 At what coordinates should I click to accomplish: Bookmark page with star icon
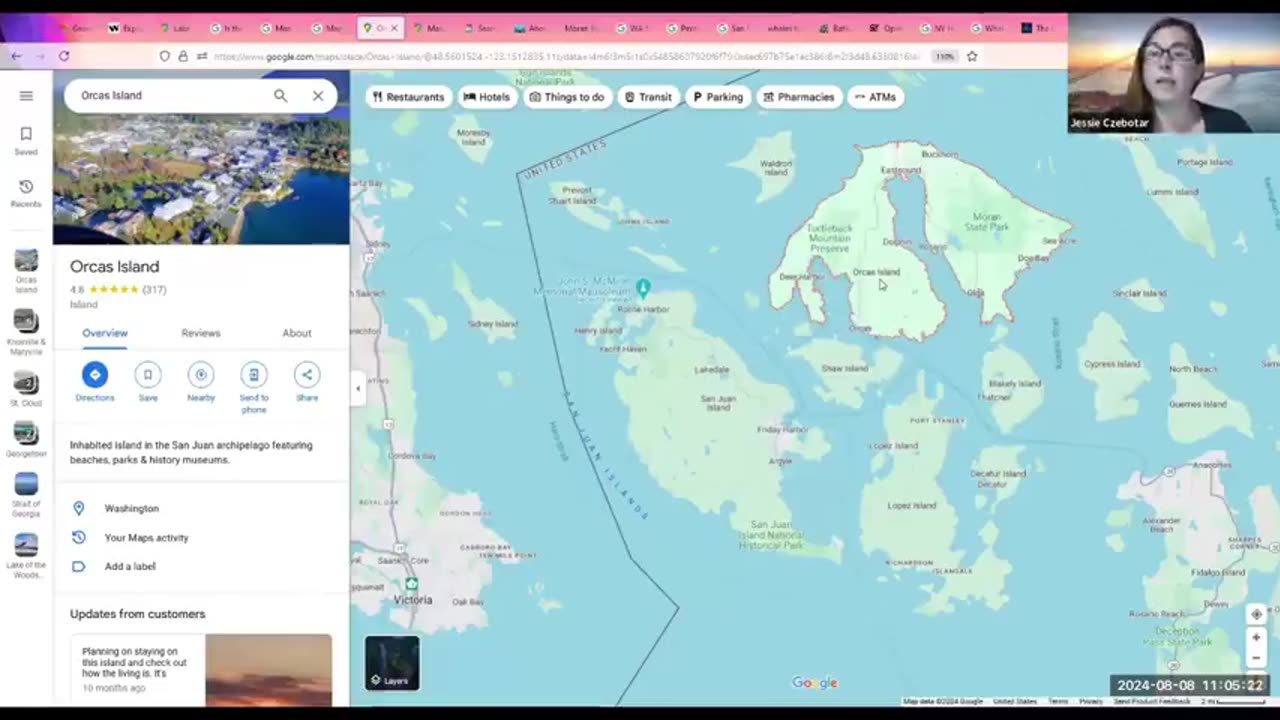[971, 57]
